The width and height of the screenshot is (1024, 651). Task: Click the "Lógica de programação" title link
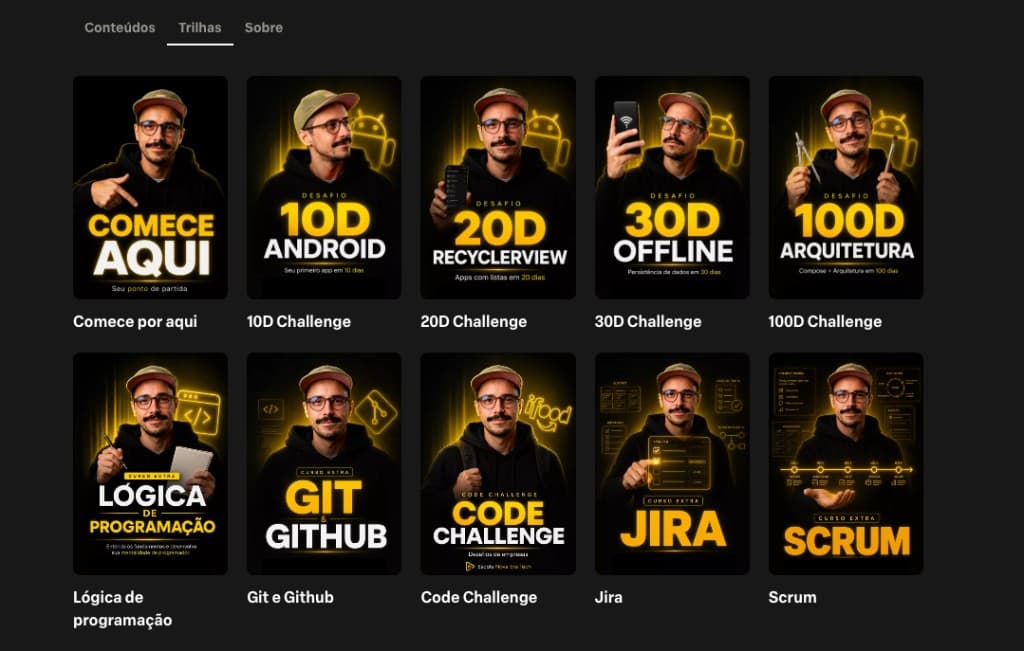pyautogui.click(x=123, y=609)
